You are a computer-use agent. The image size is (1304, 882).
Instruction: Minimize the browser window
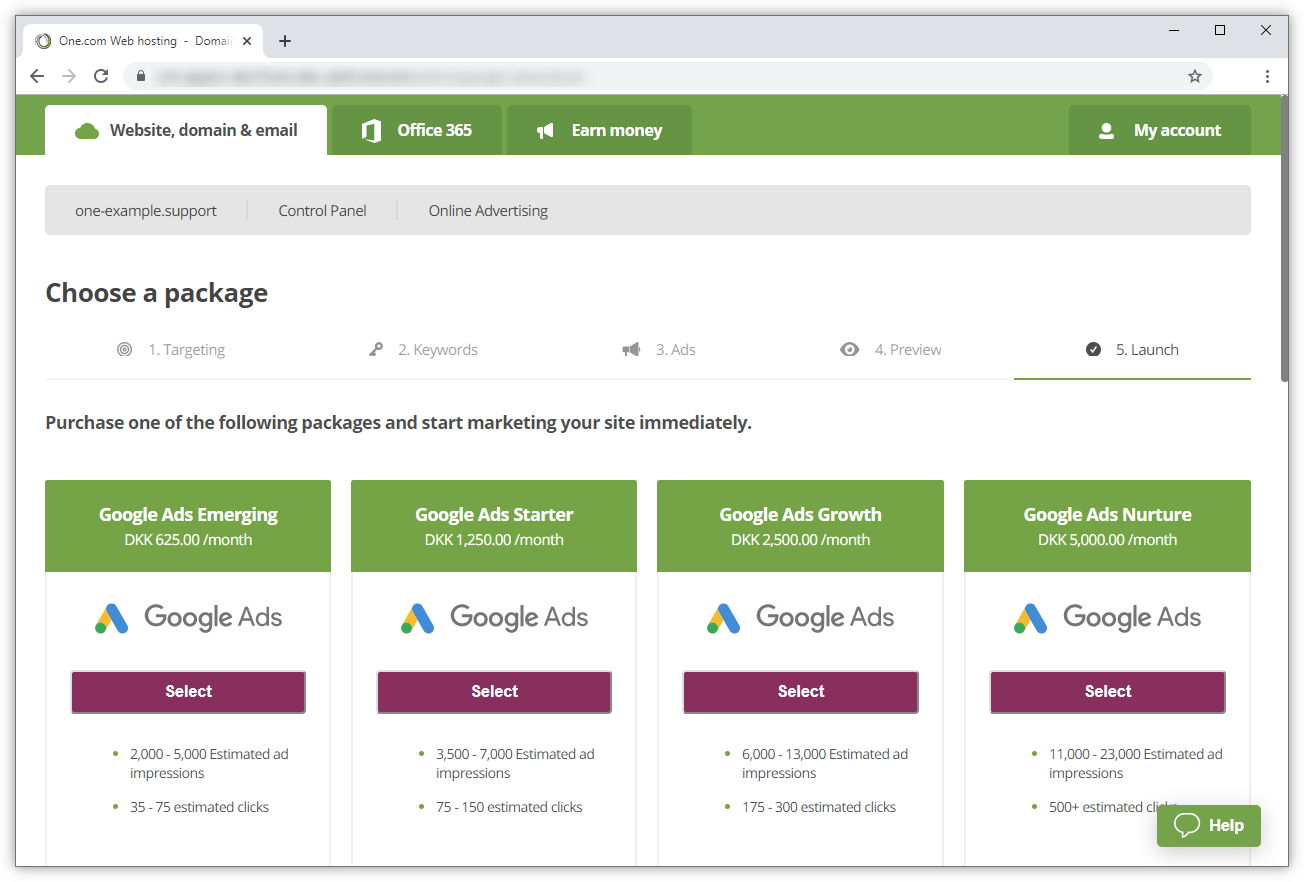tap(1174, 31)
